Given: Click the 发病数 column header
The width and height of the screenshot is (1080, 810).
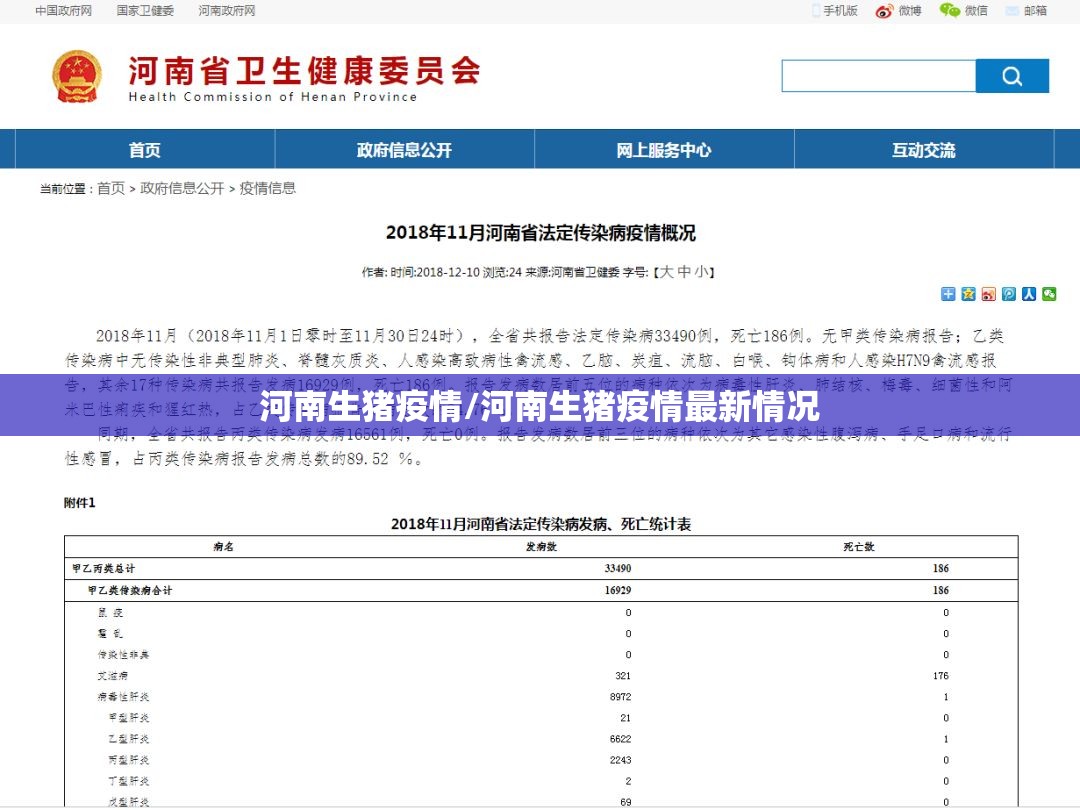Looking at the screenshot, I should pyautogui.click(x=541, y=546).
